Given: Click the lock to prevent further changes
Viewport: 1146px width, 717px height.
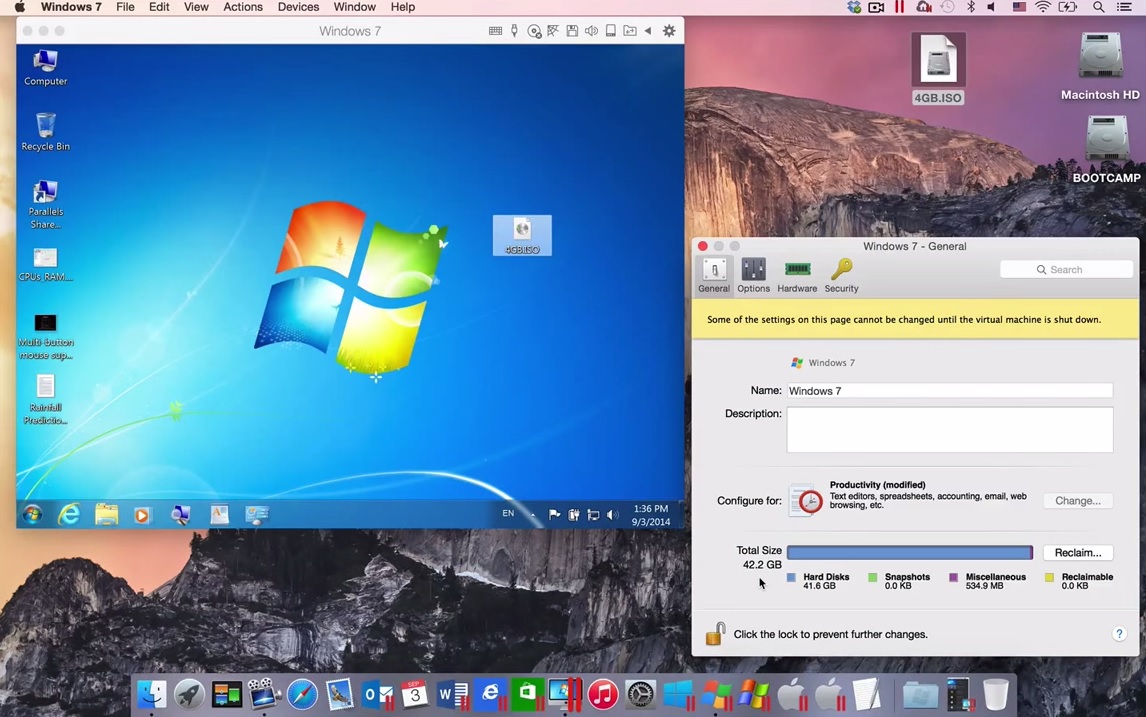Looking at the screenshot, I should tap(716, 633).
